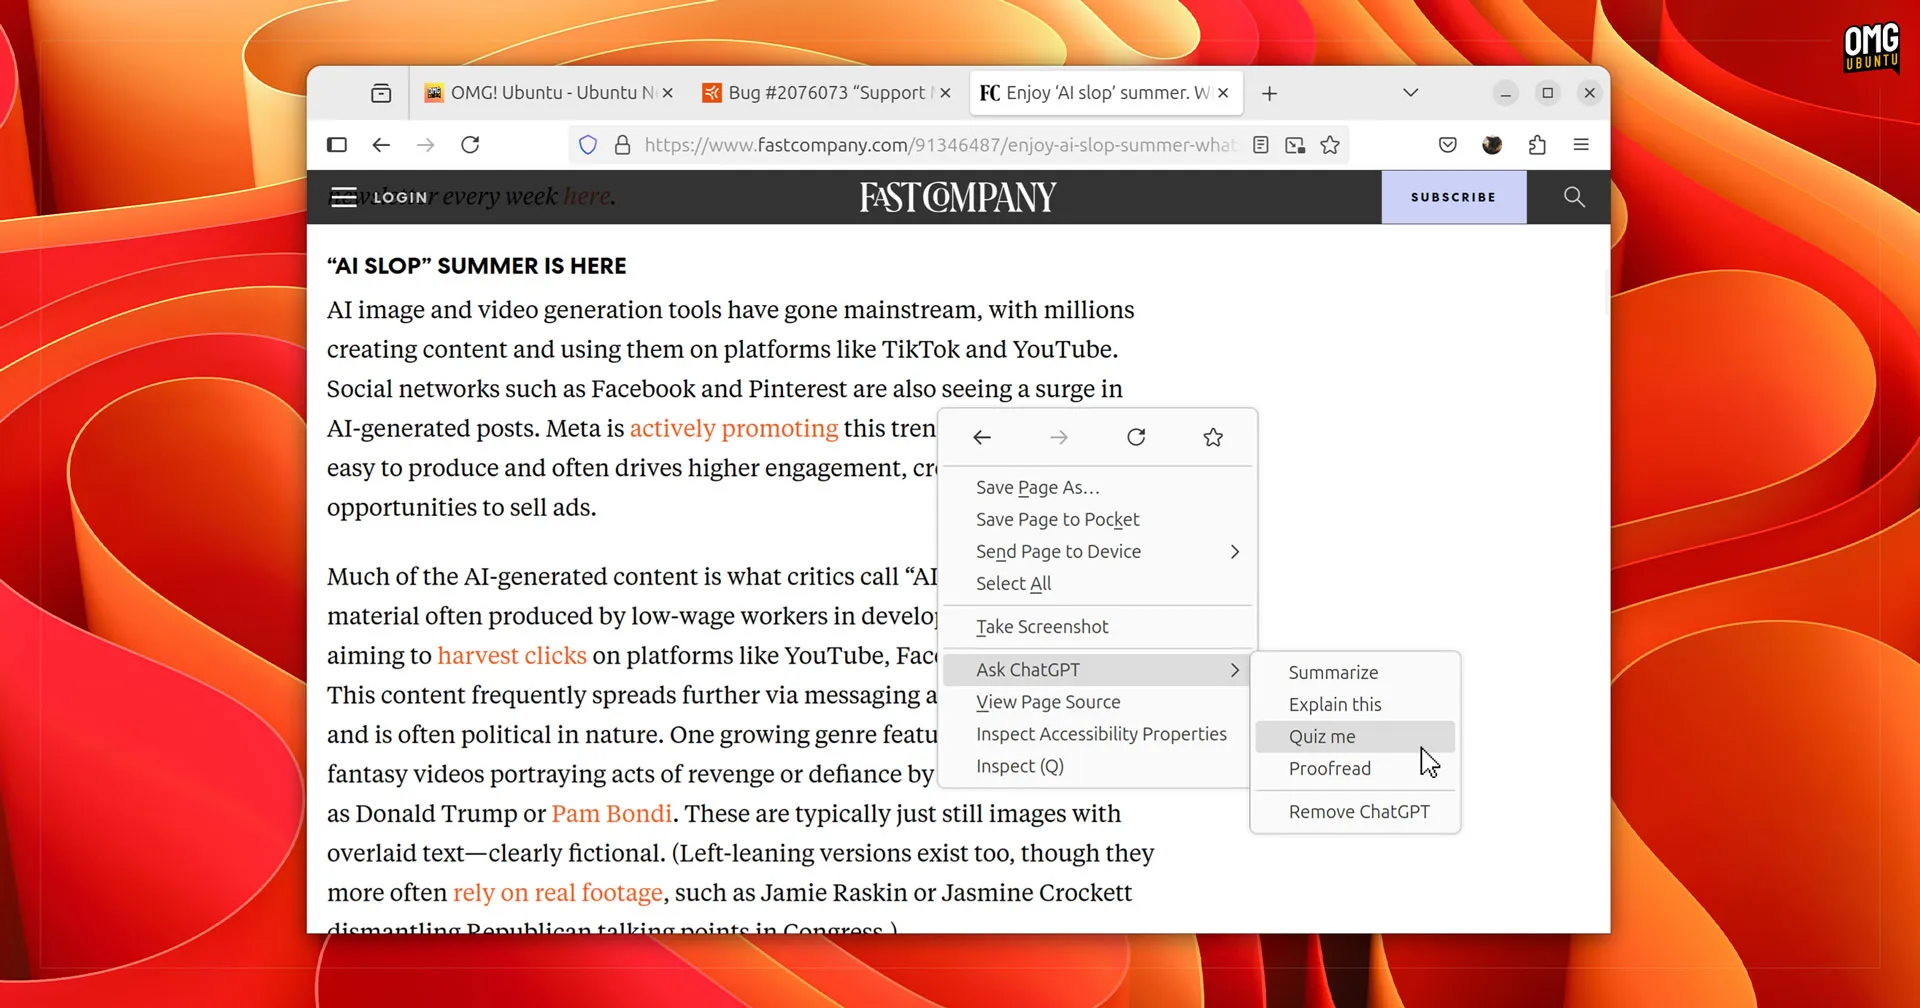Expand the Ask ChatGPT submenu arrow
Image resolution: width=1920 pixels, height=1008 pixels.
[1234, 670]
